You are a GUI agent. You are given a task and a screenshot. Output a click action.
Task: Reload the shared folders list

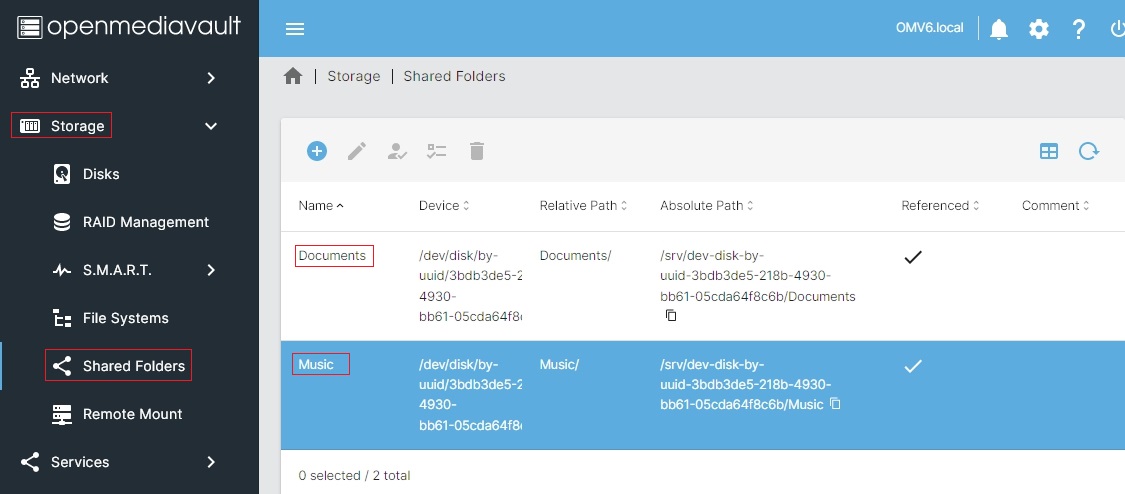pyautogui.click(x=1089, y=151)
